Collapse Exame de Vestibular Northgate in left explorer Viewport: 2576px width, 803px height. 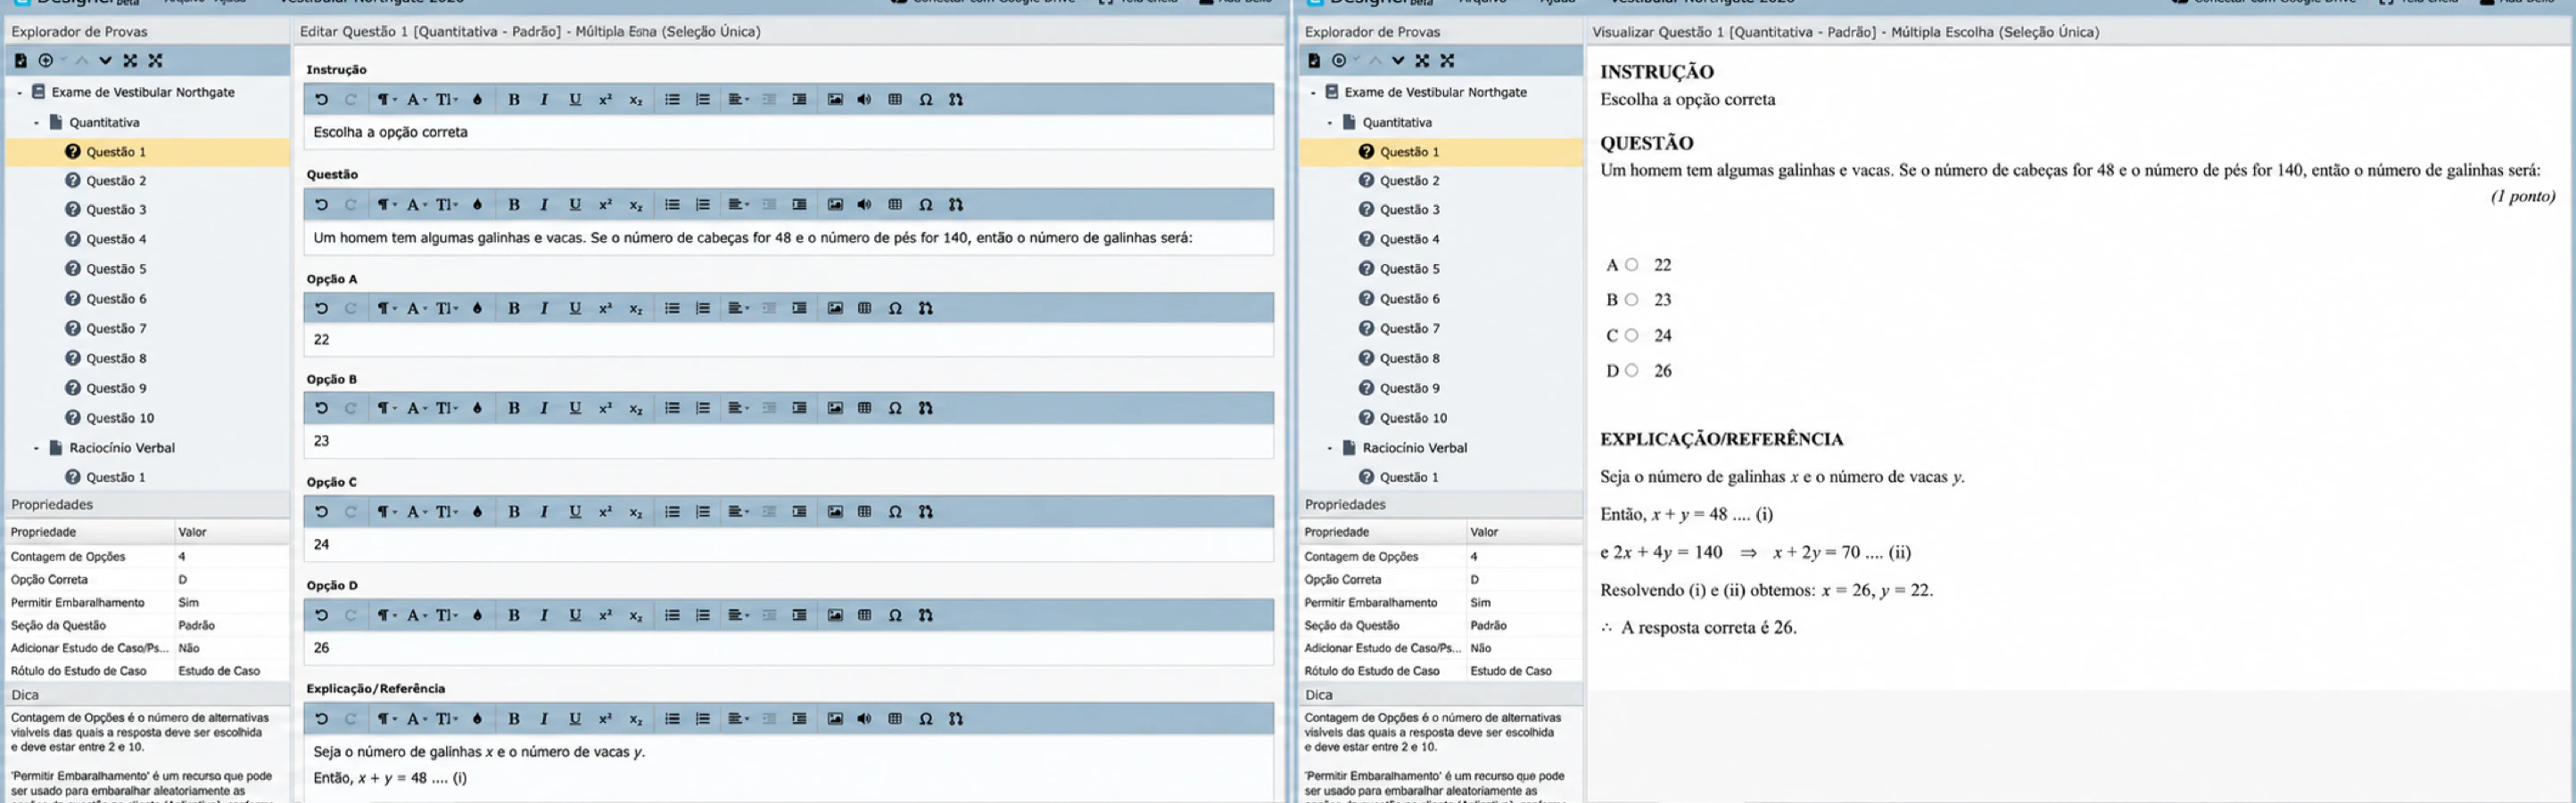point(19,92)
